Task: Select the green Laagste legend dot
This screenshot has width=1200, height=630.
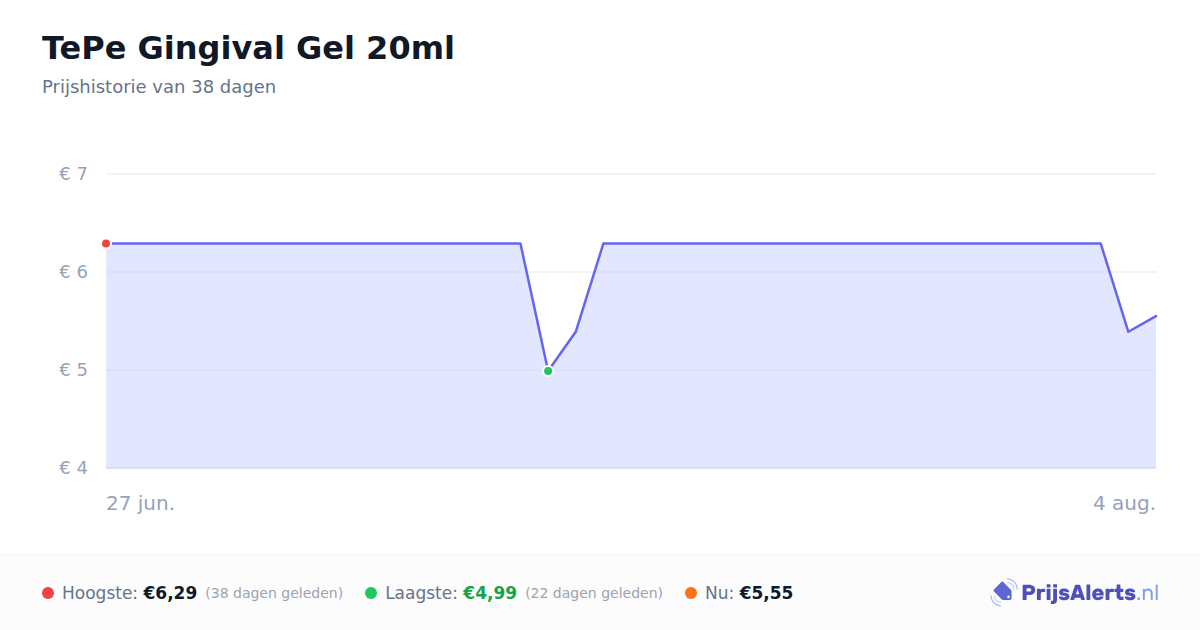Action: click(x=371, y=593)
